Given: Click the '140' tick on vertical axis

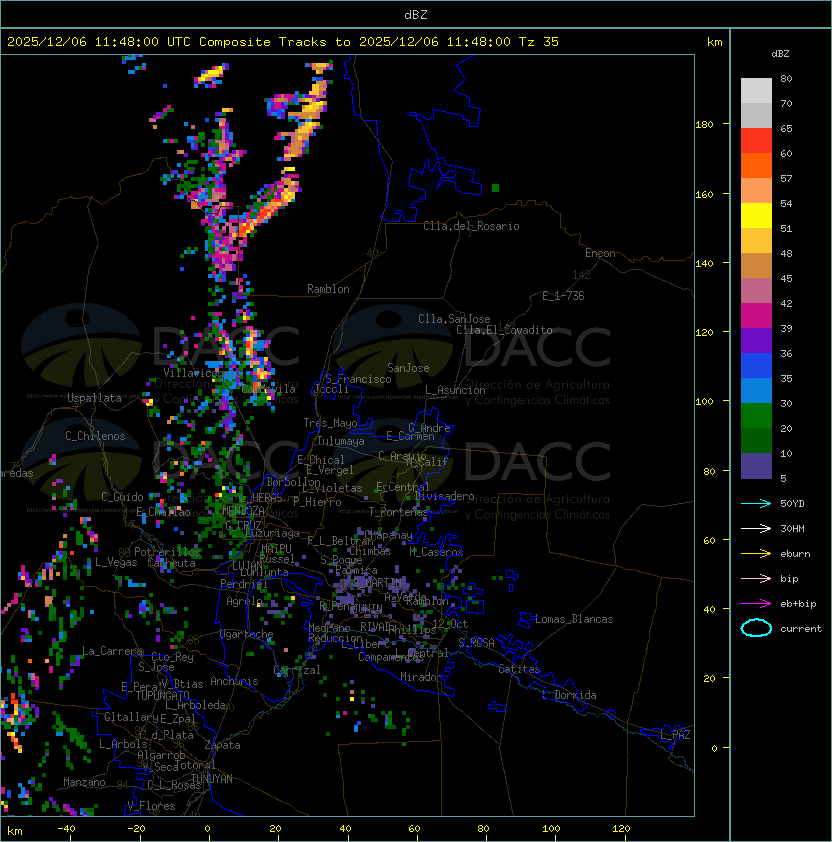Looking at the screenshot, I should 704,264.
